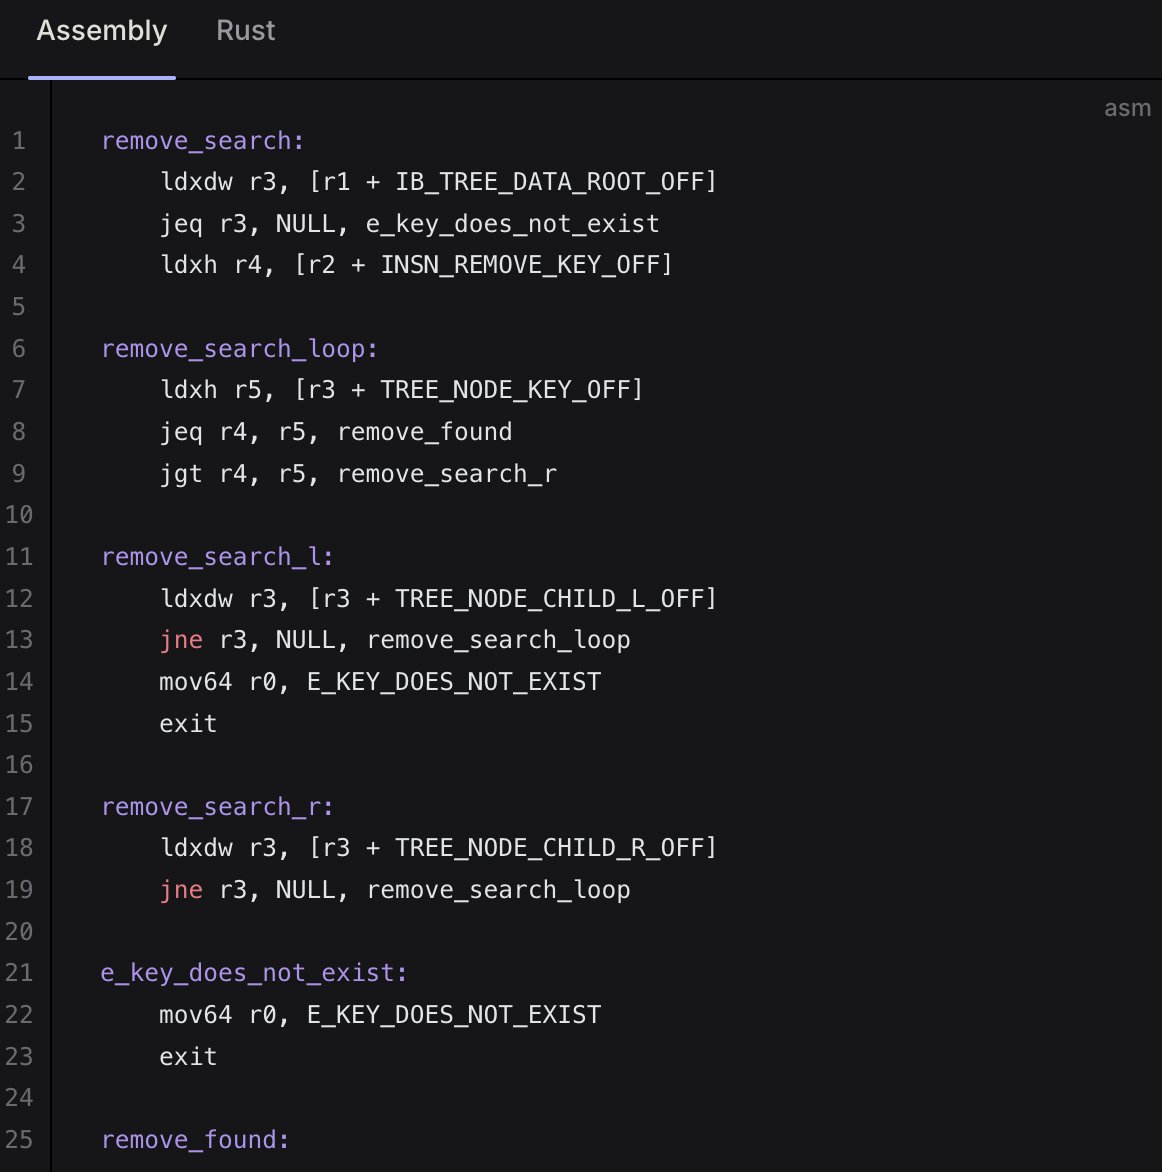Click line number 20 in the gutter

click(x=19, y=931)
